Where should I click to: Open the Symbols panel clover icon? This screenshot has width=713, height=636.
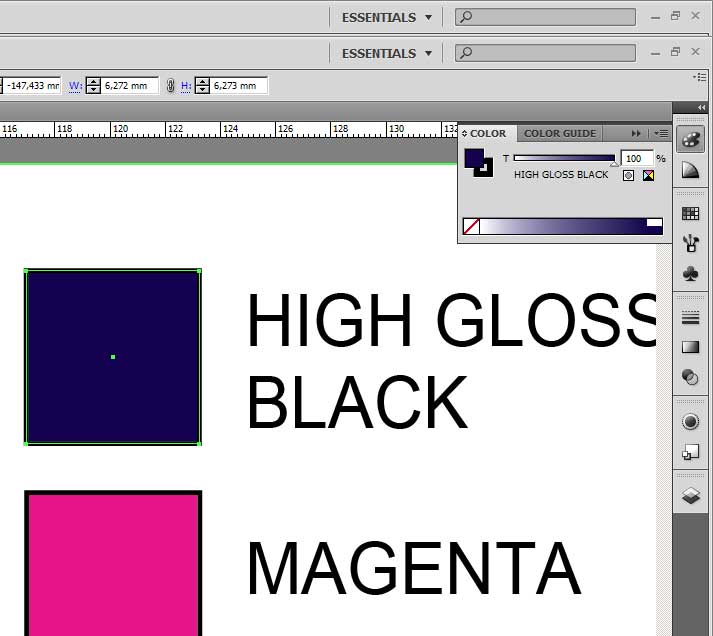pyautogui.click(x=690, y=273)
